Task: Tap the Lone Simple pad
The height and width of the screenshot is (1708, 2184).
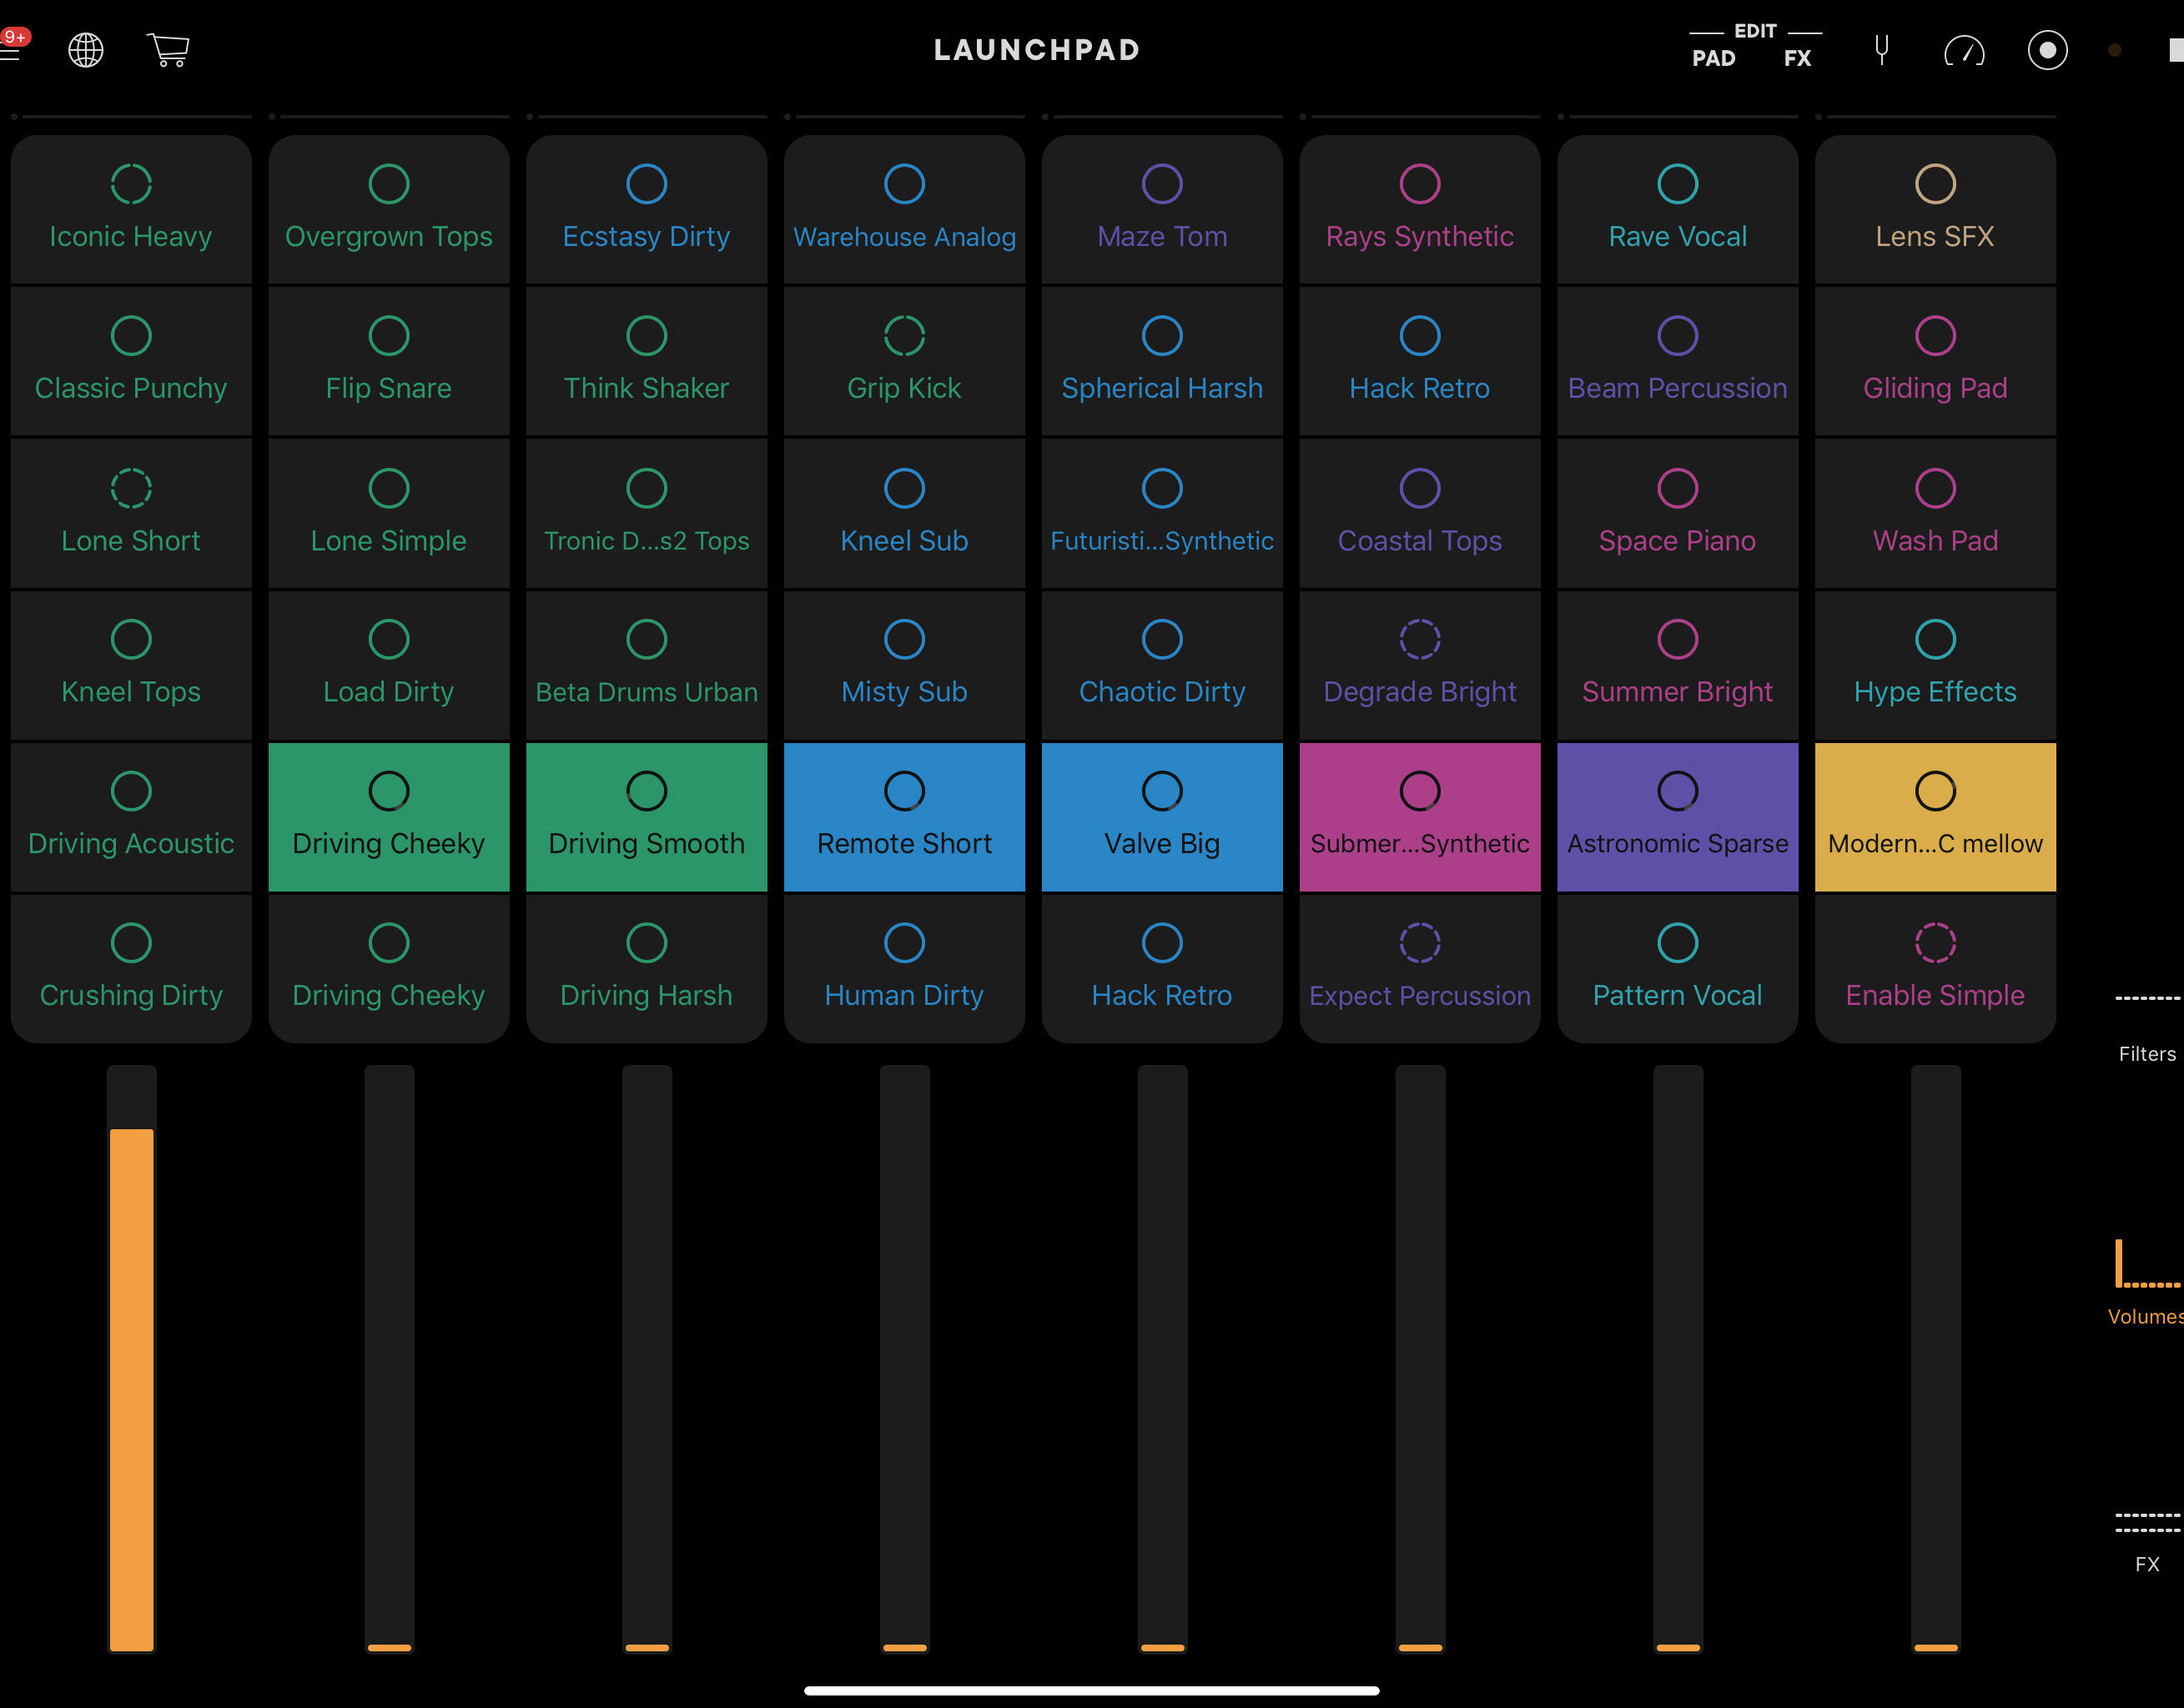Action: 389,513
